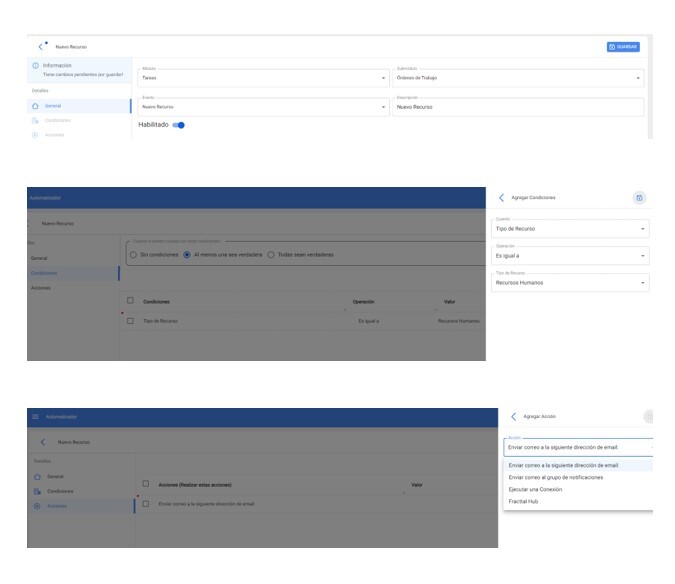
Task: Open the Operación dropdown showing 'Es igual a'
Action: 570,256
